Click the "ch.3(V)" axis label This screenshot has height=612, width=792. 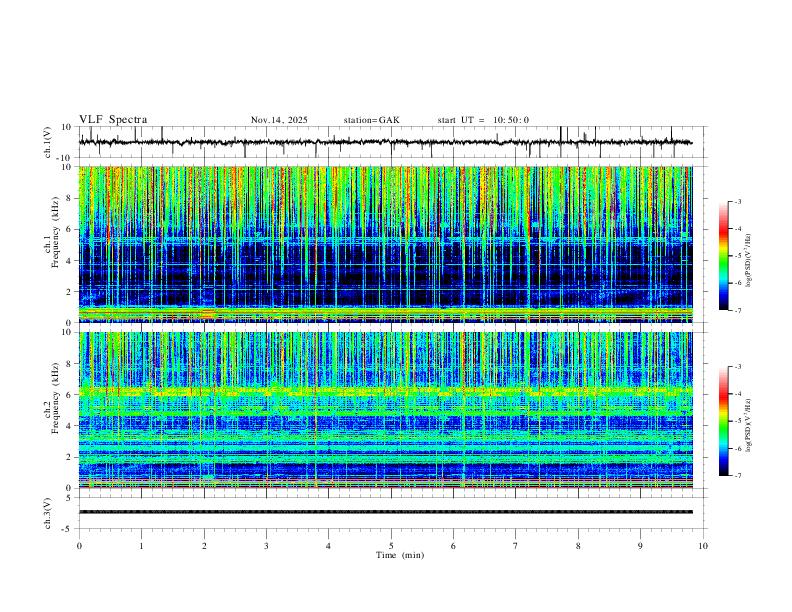[x=48, y=513]
